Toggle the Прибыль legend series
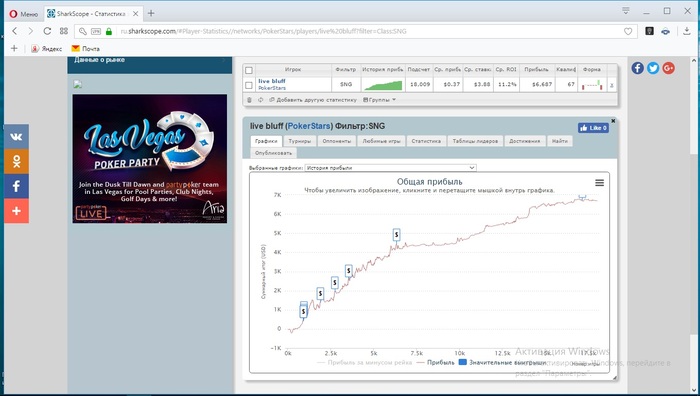 [x=435, y=363]
